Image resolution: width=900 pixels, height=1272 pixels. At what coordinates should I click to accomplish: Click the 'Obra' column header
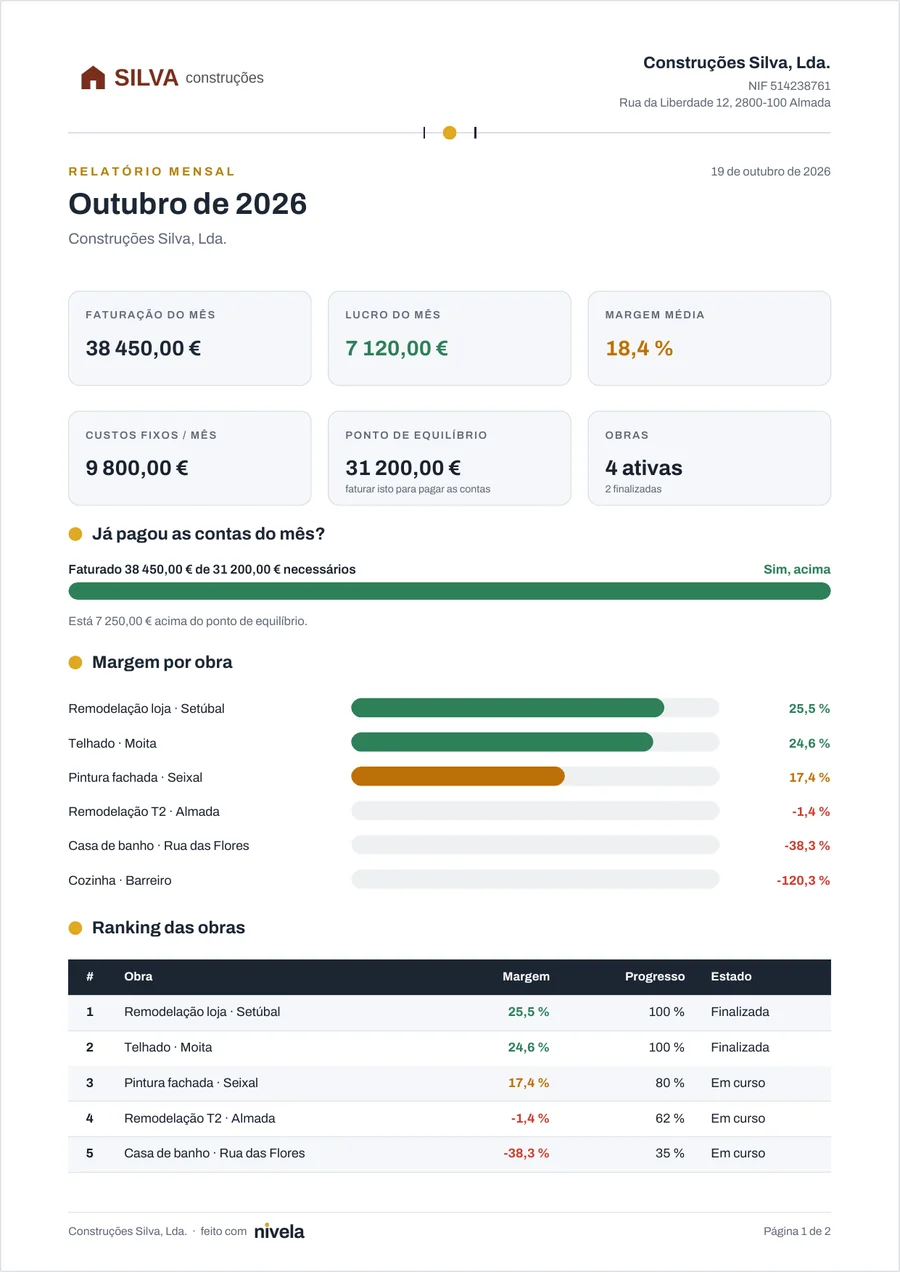138,976
